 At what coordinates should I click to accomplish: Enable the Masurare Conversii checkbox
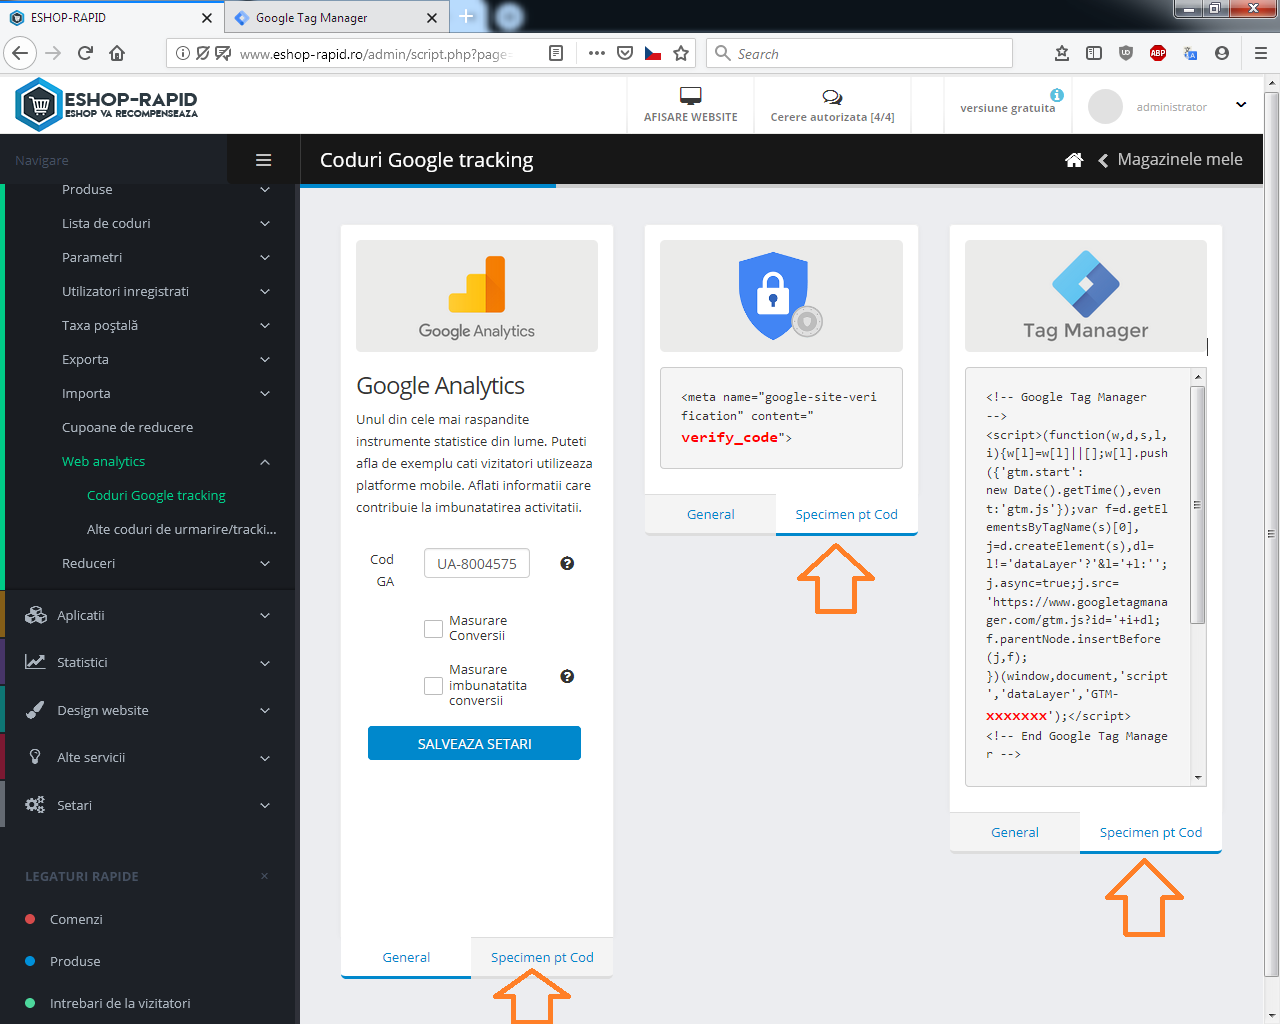433,629
